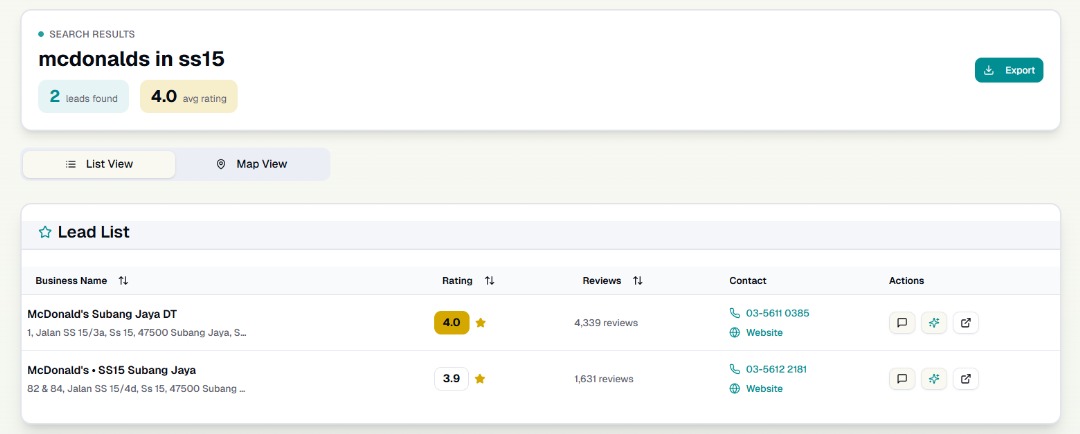Open message action for McDonald's SS15 Subang Jaya
This screenshot has height=434, width=1080.
tap(902, 379)
